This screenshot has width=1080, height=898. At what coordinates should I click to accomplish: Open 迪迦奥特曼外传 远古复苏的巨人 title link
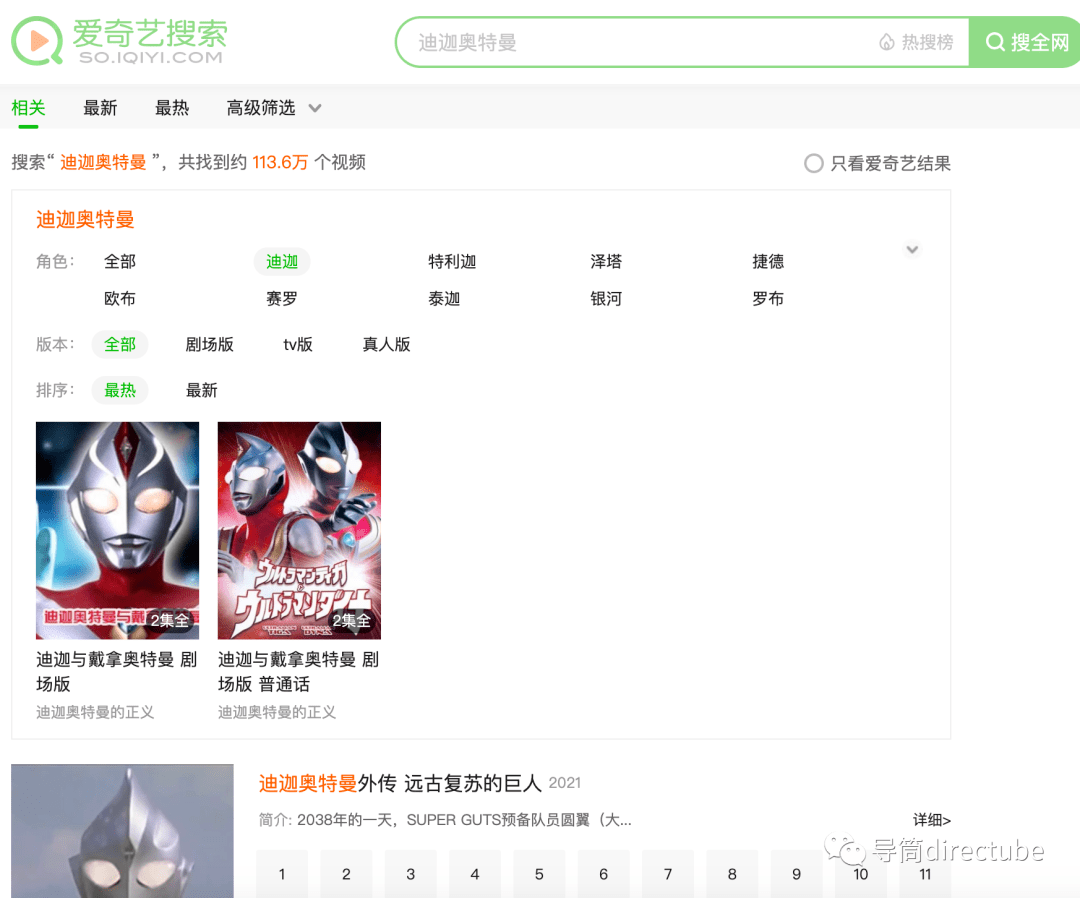tap(400, 783)
